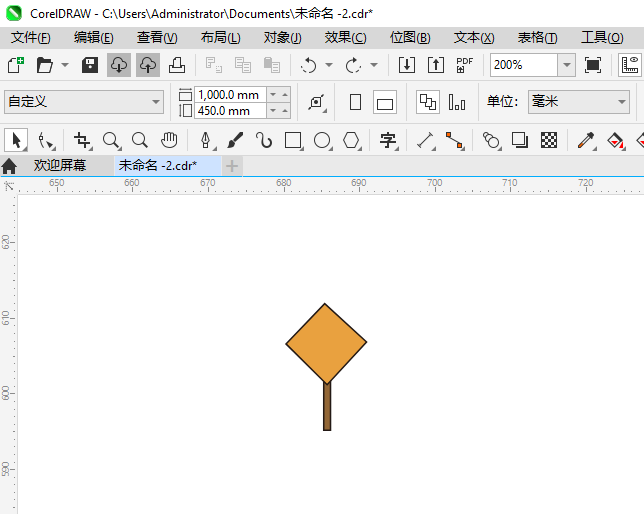This screenshot has width=644, height=514.
Task: Open the 对象(J) menu
Action: click(x=283, y=38)
